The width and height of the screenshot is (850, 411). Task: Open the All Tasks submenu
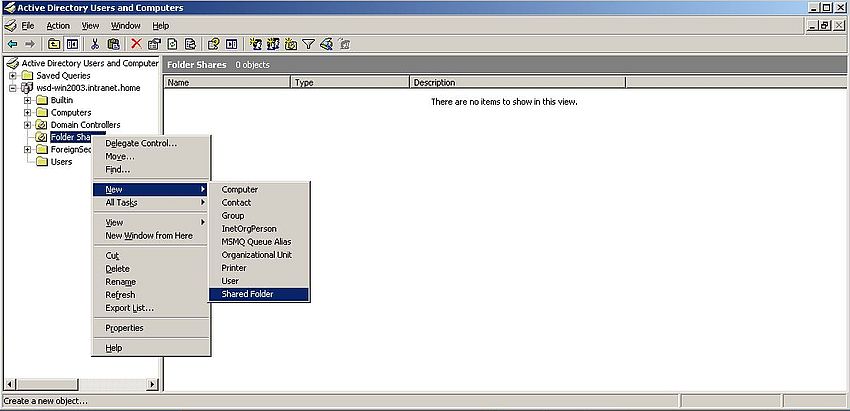pyautogui.click(x=122, y=202)
